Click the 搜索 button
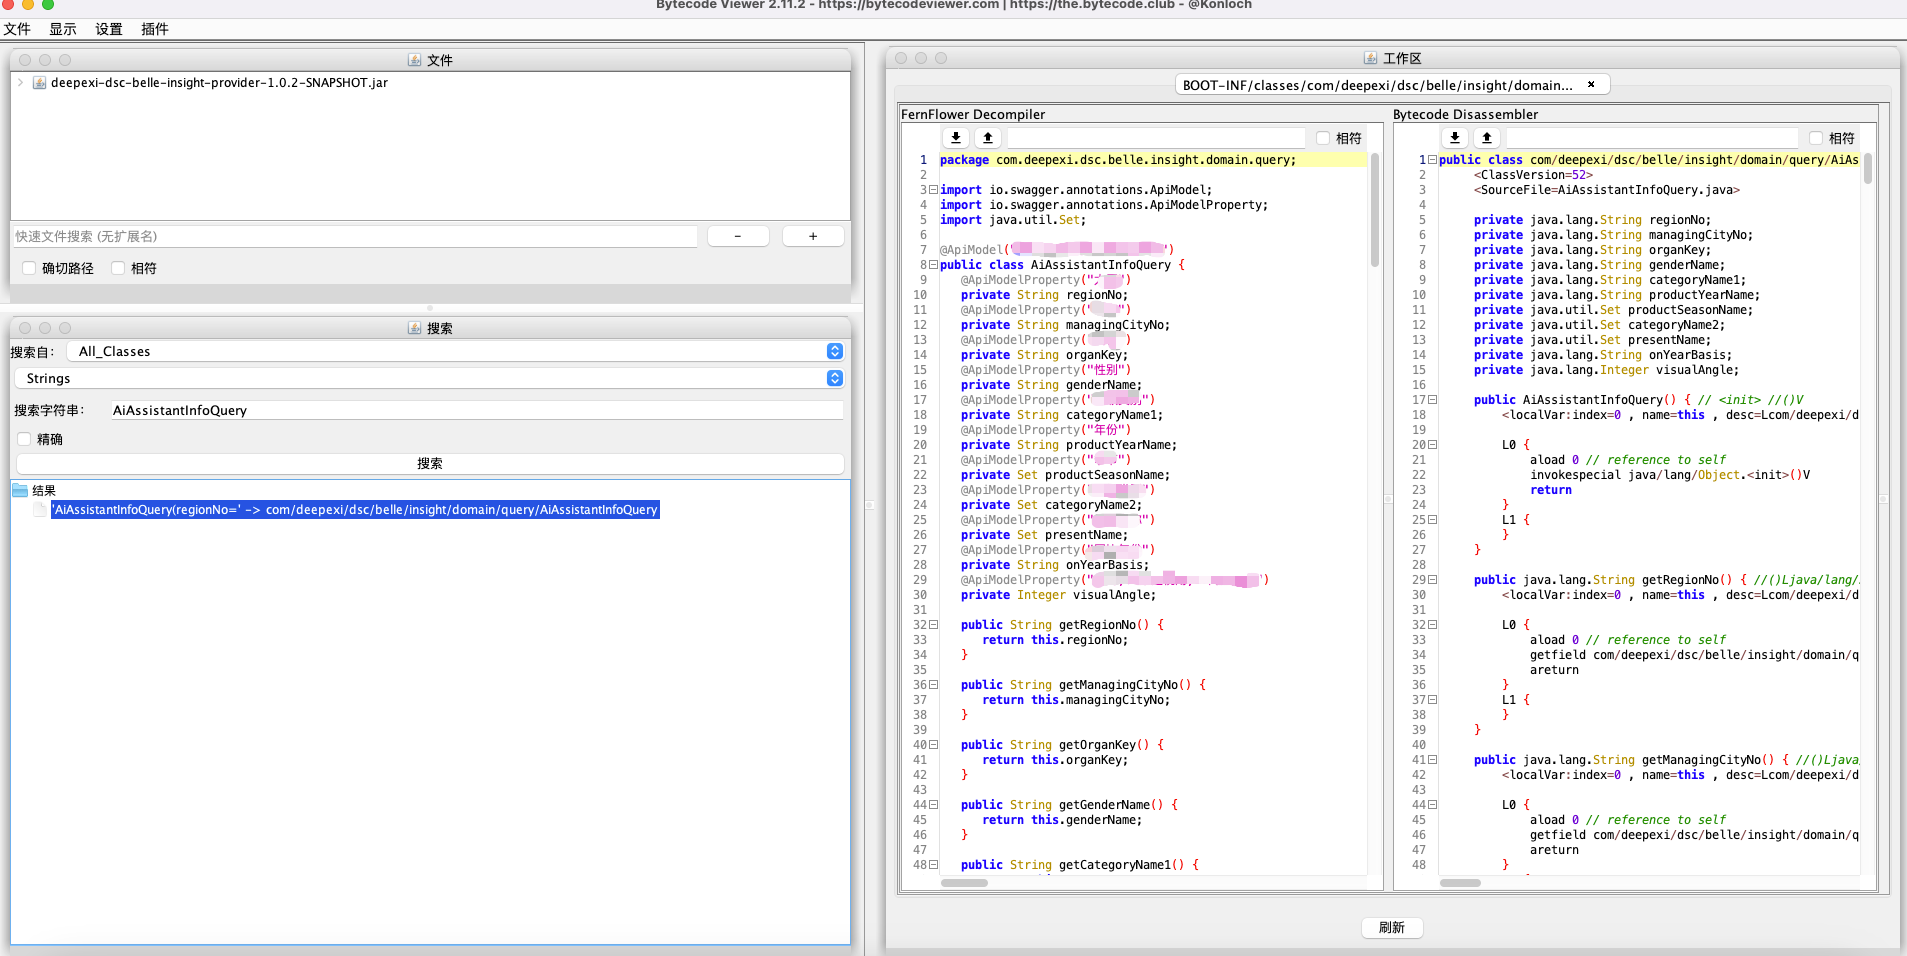 [430, 464]
